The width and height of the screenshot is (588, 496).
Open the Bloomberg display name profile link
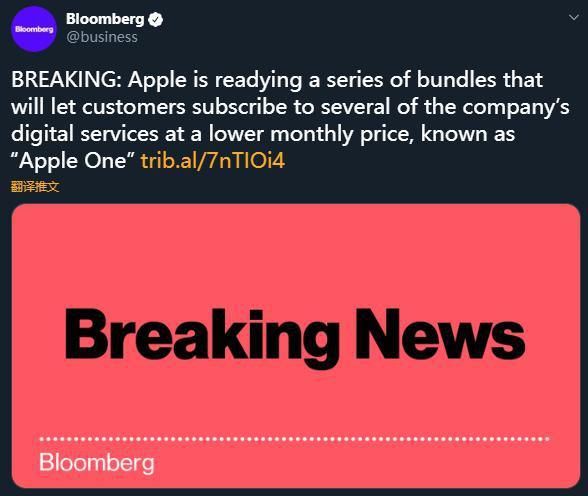[x=105, y=19]
